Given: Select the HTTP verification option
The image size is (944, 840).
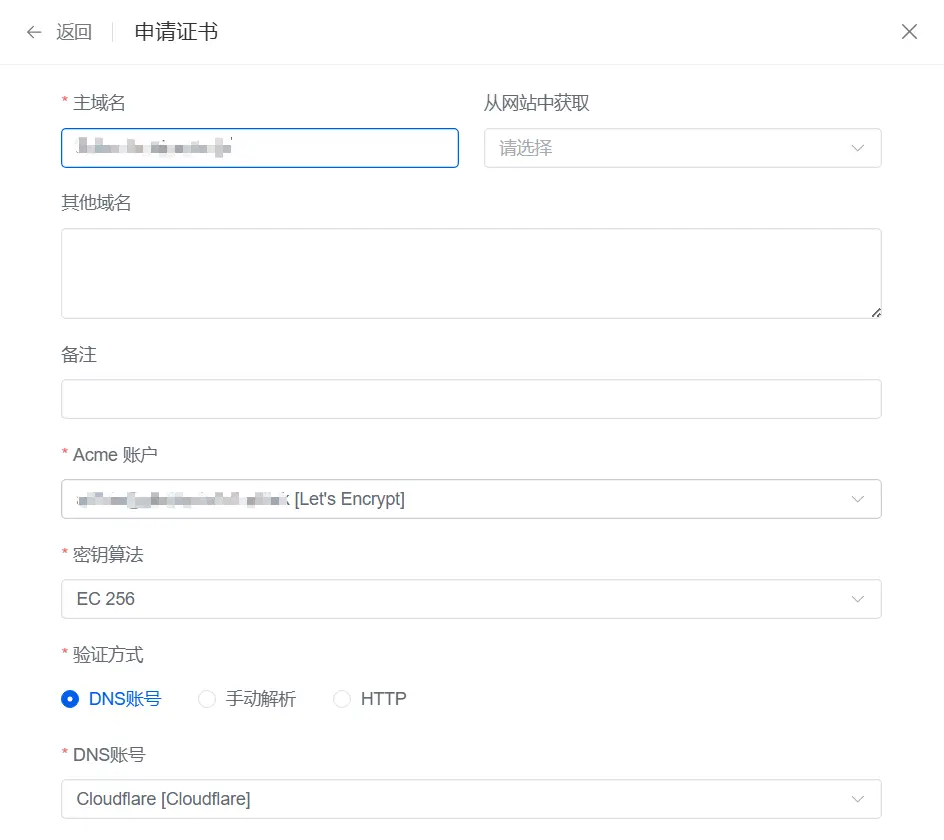Looking at the screenshot, I should click(x=342, y=699).
